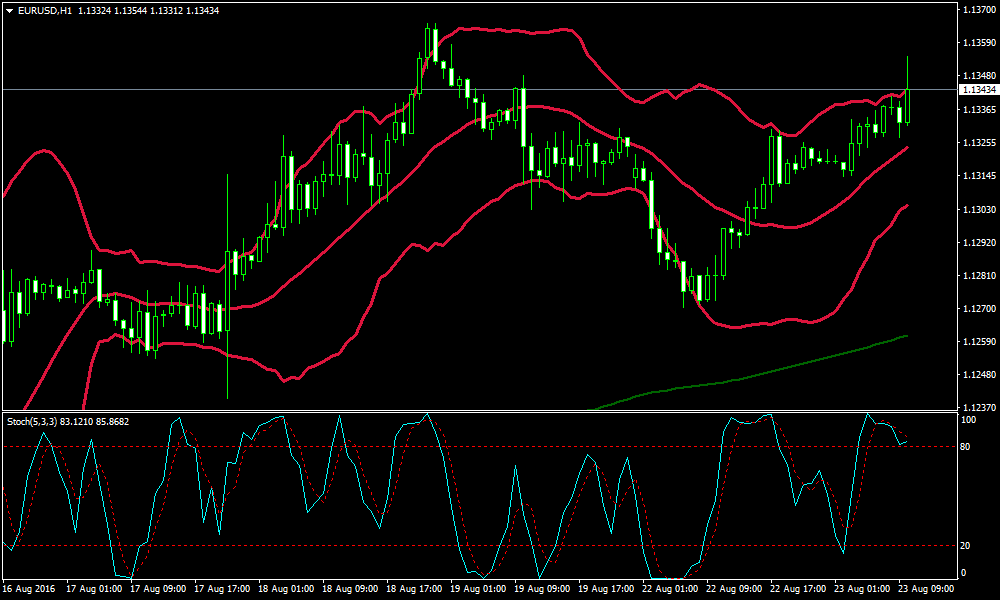Image resolution: width=1000 pixels, height=600 pixels.
Task: Click the 19 Aug 09:00 time label
Action: pos(543,589)
